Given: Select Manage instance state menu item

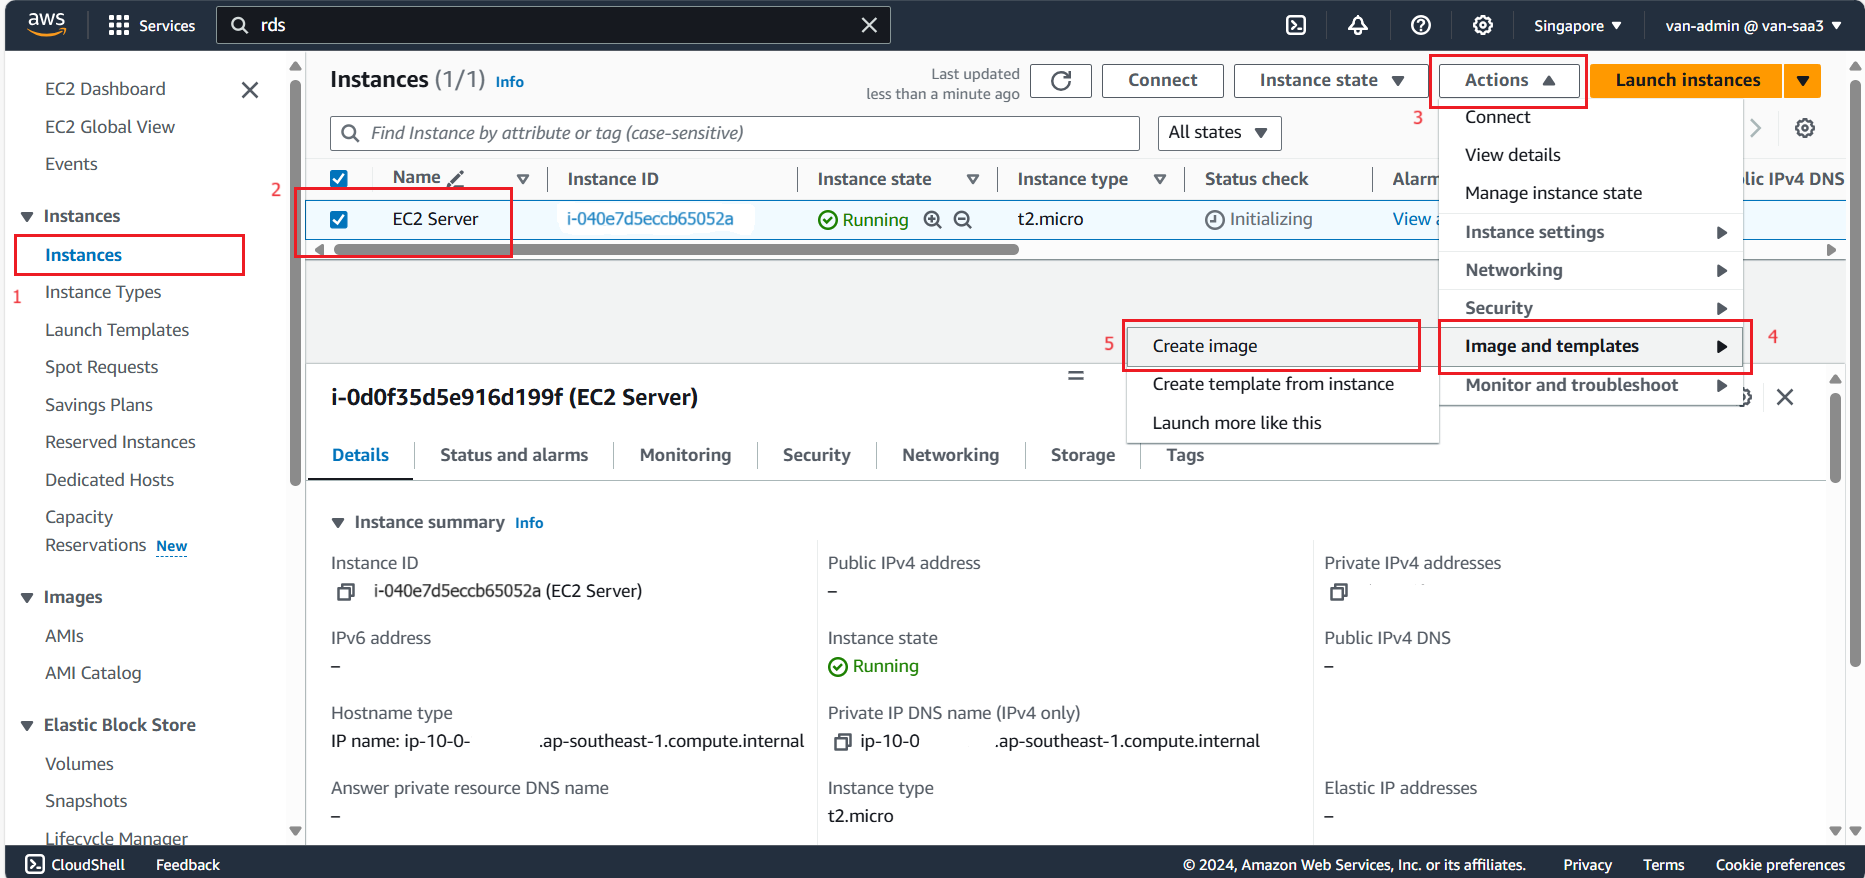Looking at the screenshot, I should coord(1591,193).
